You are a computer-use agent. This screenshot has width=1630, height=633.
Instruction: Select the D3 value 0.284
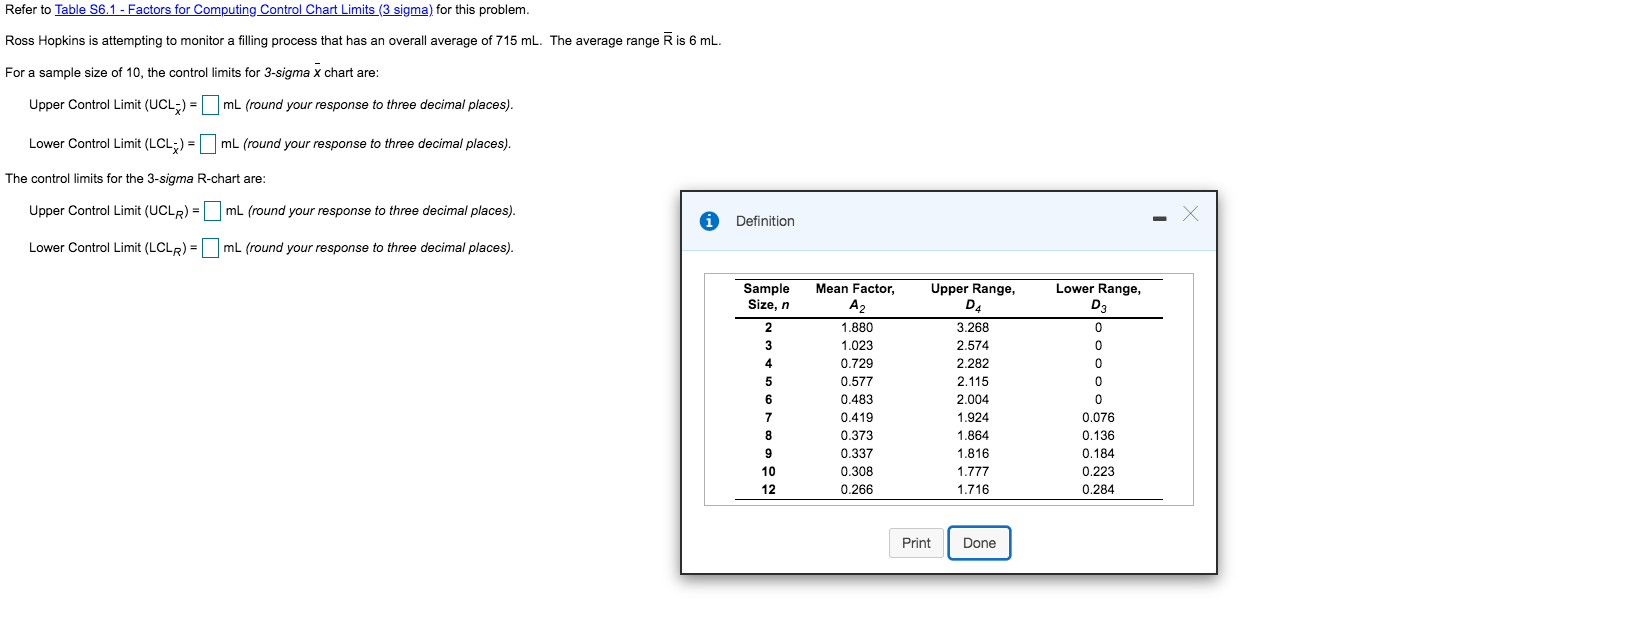[1098, 490]
